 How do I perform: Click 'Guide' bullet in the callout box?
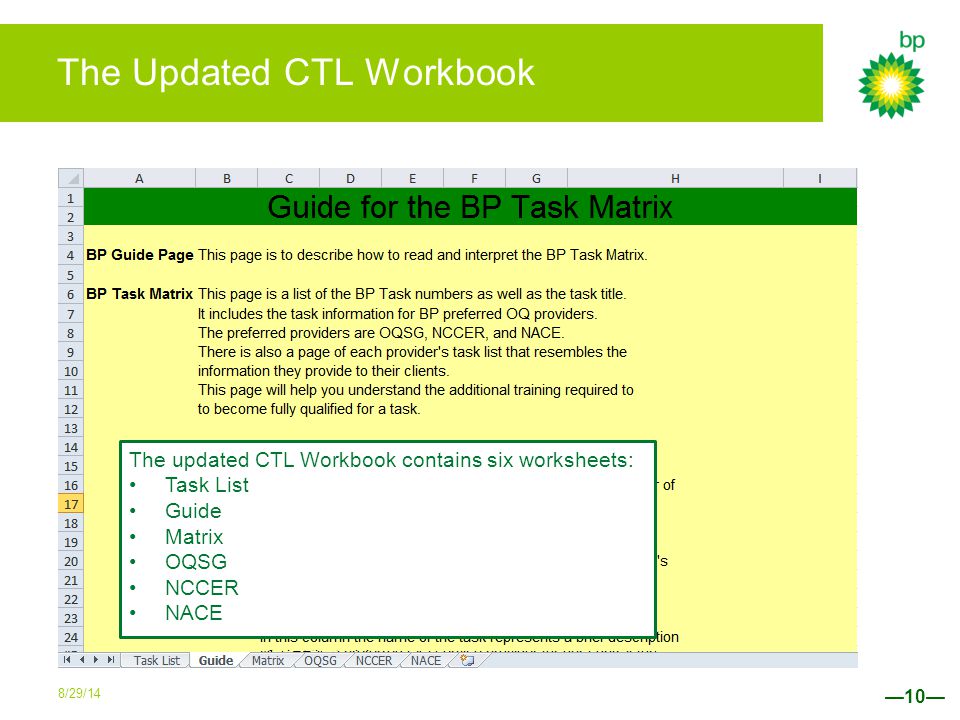click(193, 511)
